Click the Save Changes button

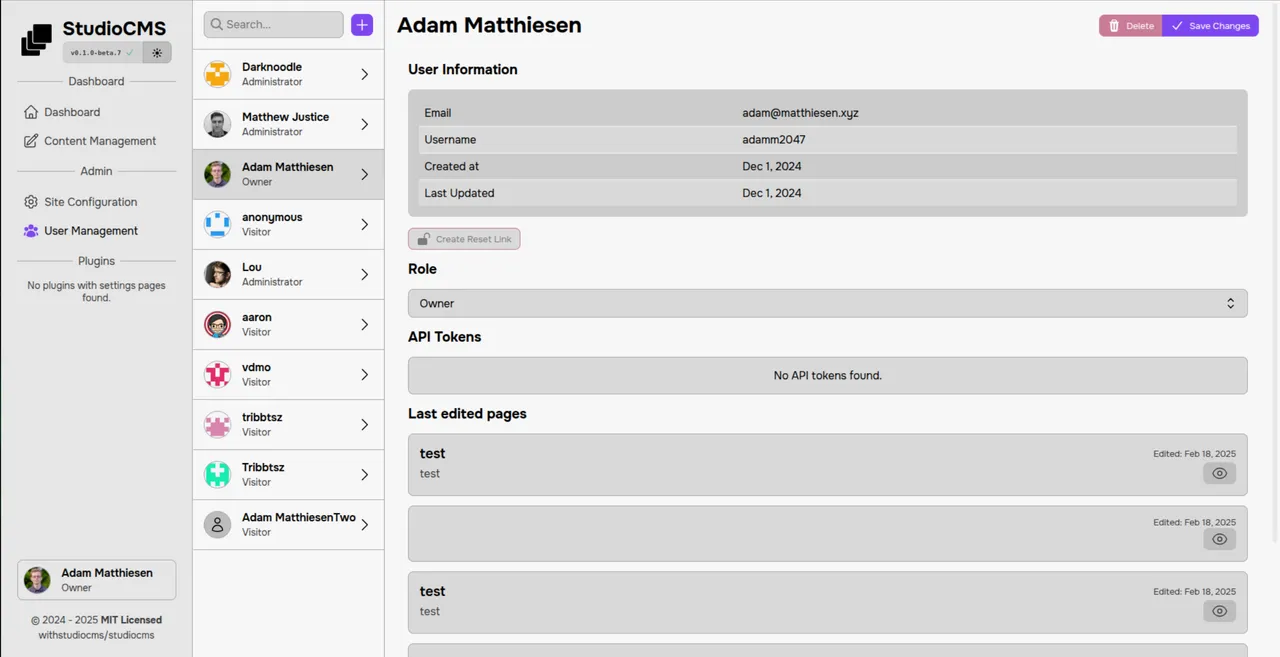tap(1210, 25)
